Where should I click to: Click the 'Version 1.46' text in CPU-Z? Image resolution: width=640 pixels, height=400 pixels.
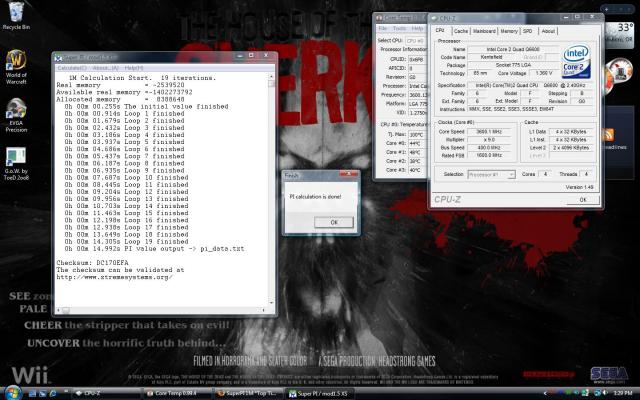[579, 187]
